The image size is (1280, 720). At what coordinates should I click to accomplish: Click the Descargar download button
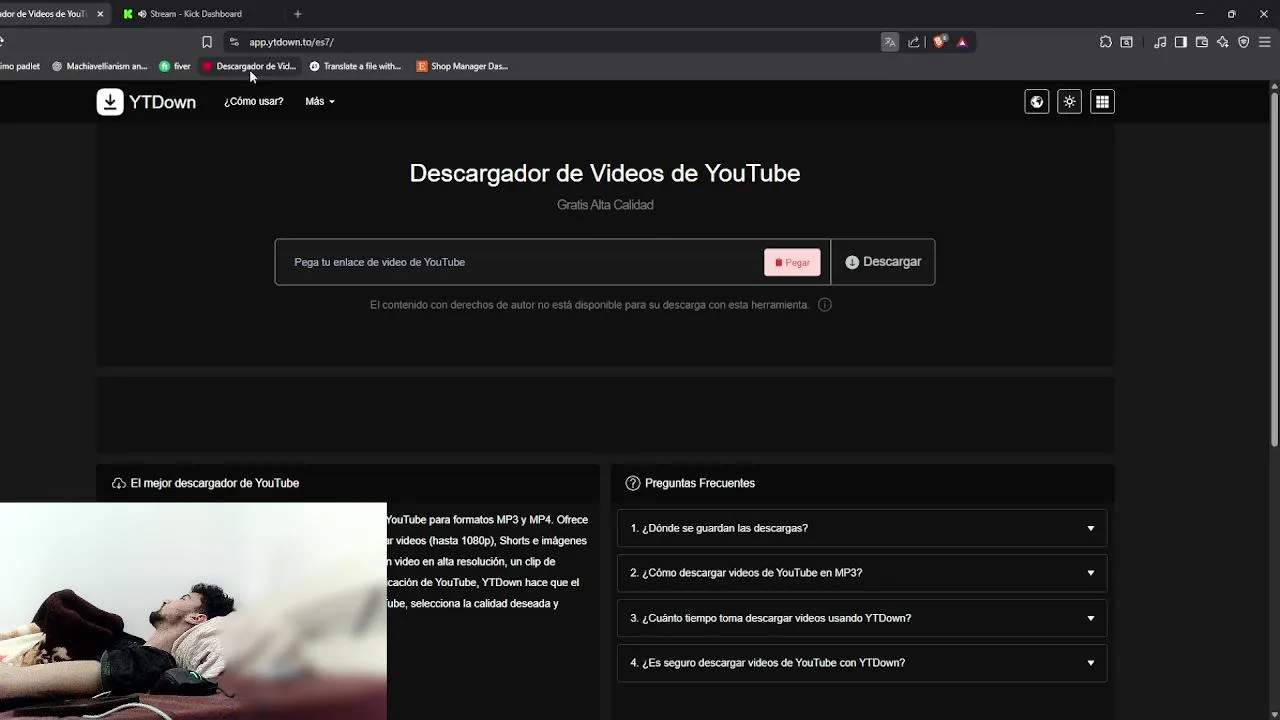[883, 262]
